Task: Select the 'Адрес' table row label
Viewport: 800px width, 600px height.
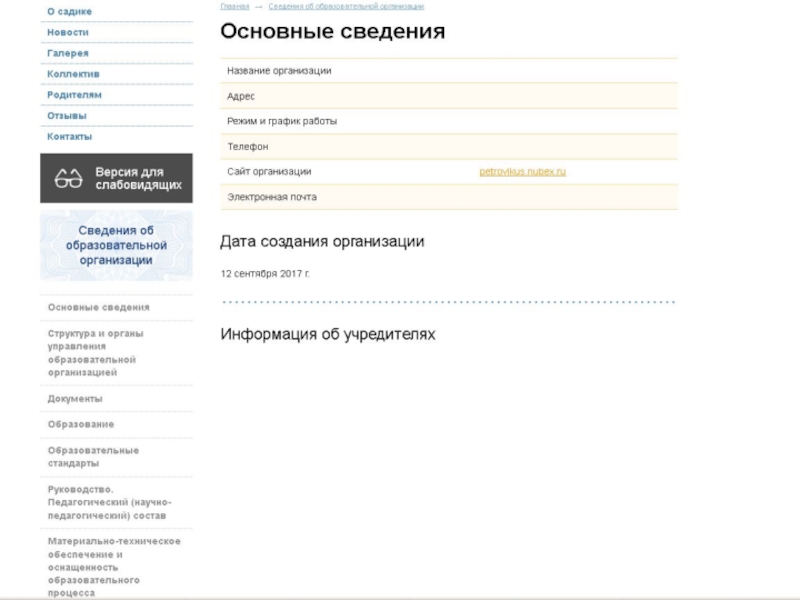Action: [x=241, y=96]
